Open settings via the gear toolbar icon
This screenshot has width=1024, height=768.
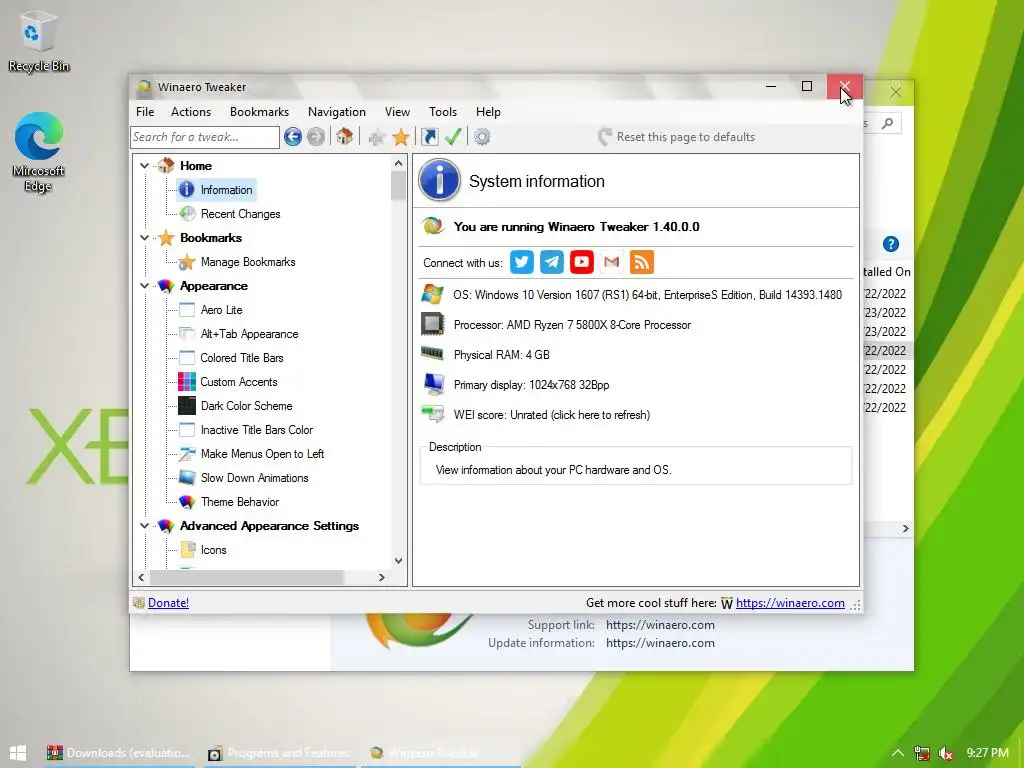coord(482,137)
